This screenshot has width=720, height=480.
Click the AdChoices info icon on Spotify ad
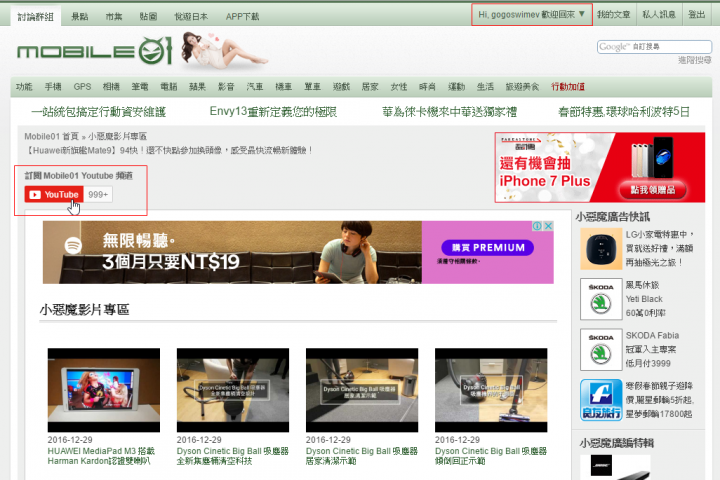[x=537, y=226]
